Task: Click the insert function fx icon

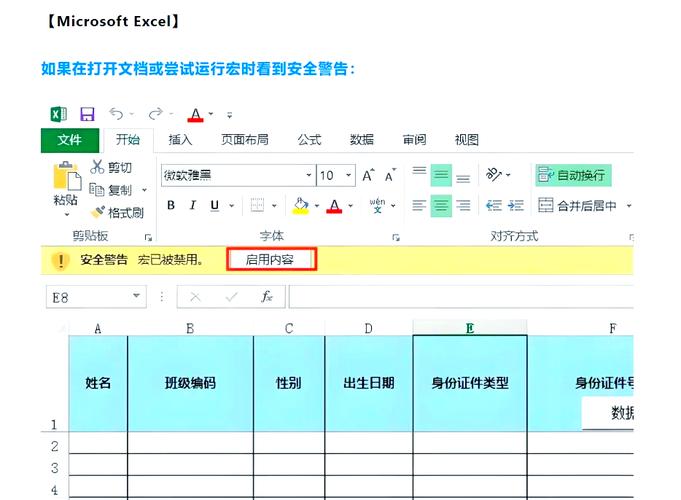Action: pyautogui.click(x=267, y=297)
